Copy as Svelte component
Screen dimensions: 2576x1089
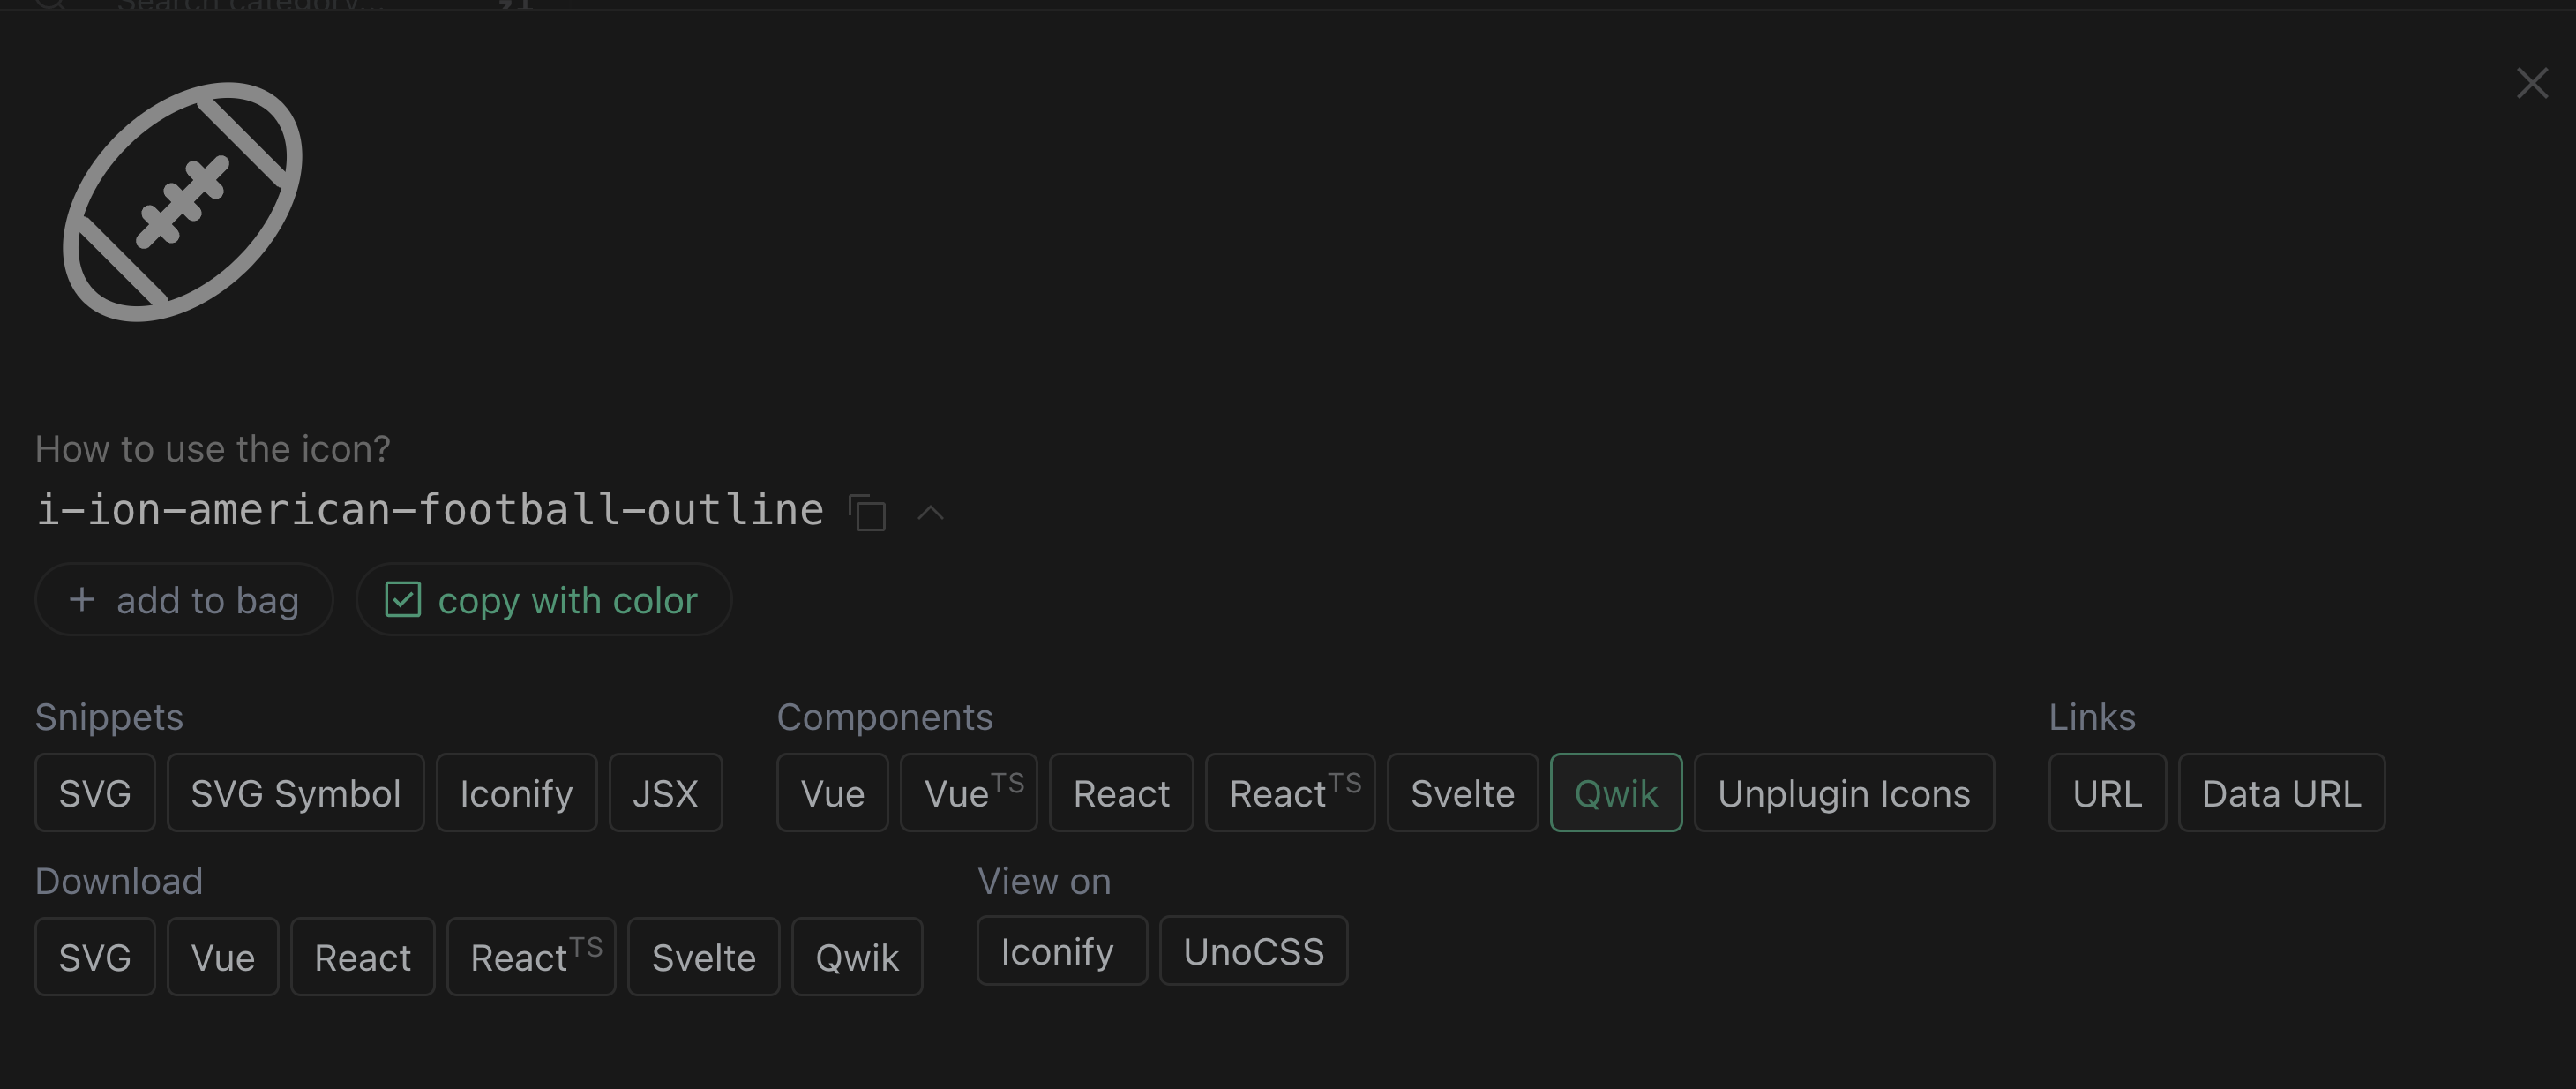[x=1462, y=793]
